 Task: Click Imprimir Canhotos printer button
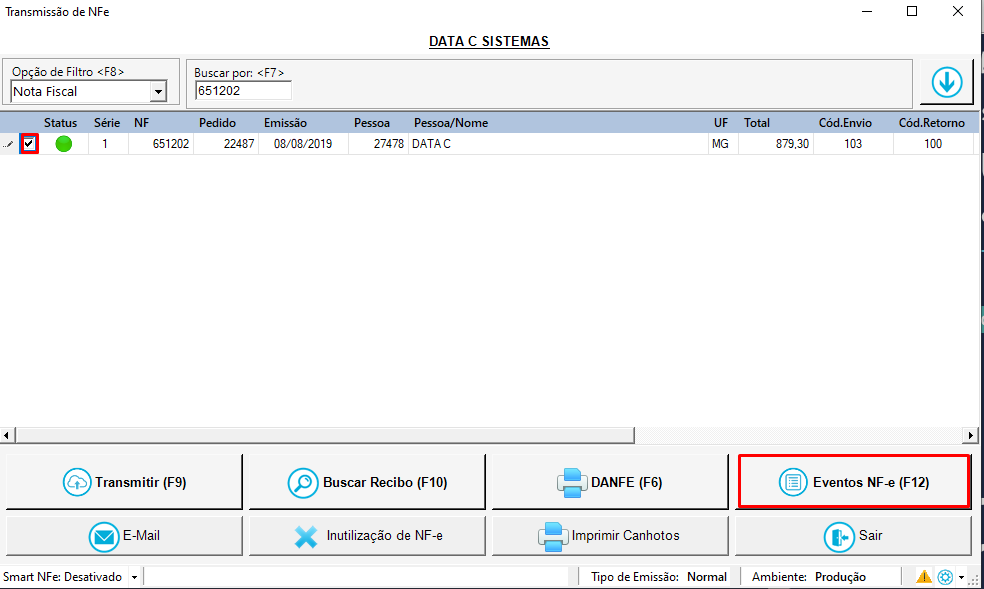(x=610, y=535)
